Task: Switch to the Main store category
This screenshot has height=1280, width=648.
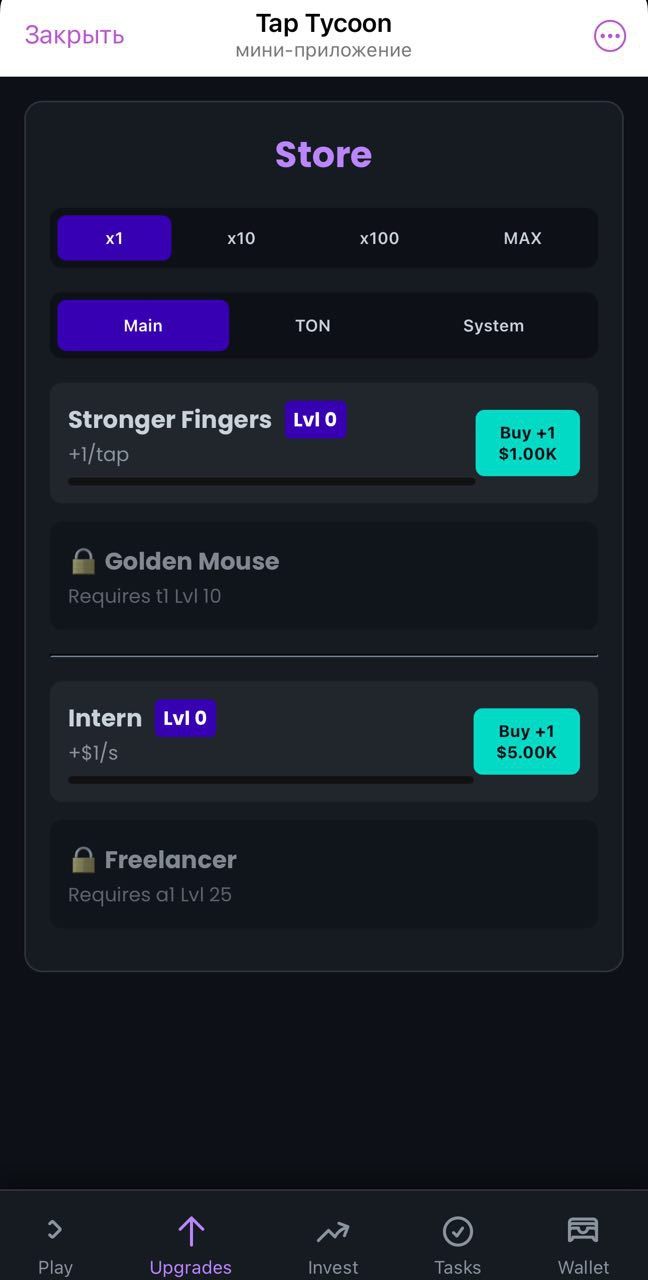Action: (x=143, y=325)
